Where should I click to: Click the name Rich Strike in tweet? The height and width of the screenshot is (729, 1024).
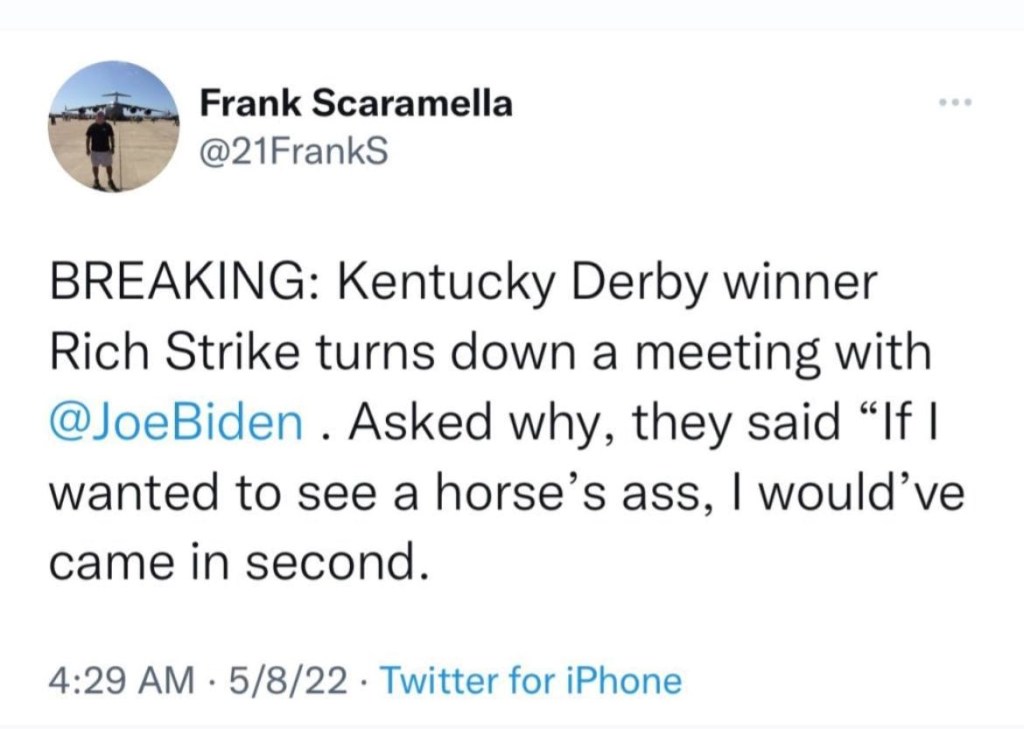(x=158, y=352)
